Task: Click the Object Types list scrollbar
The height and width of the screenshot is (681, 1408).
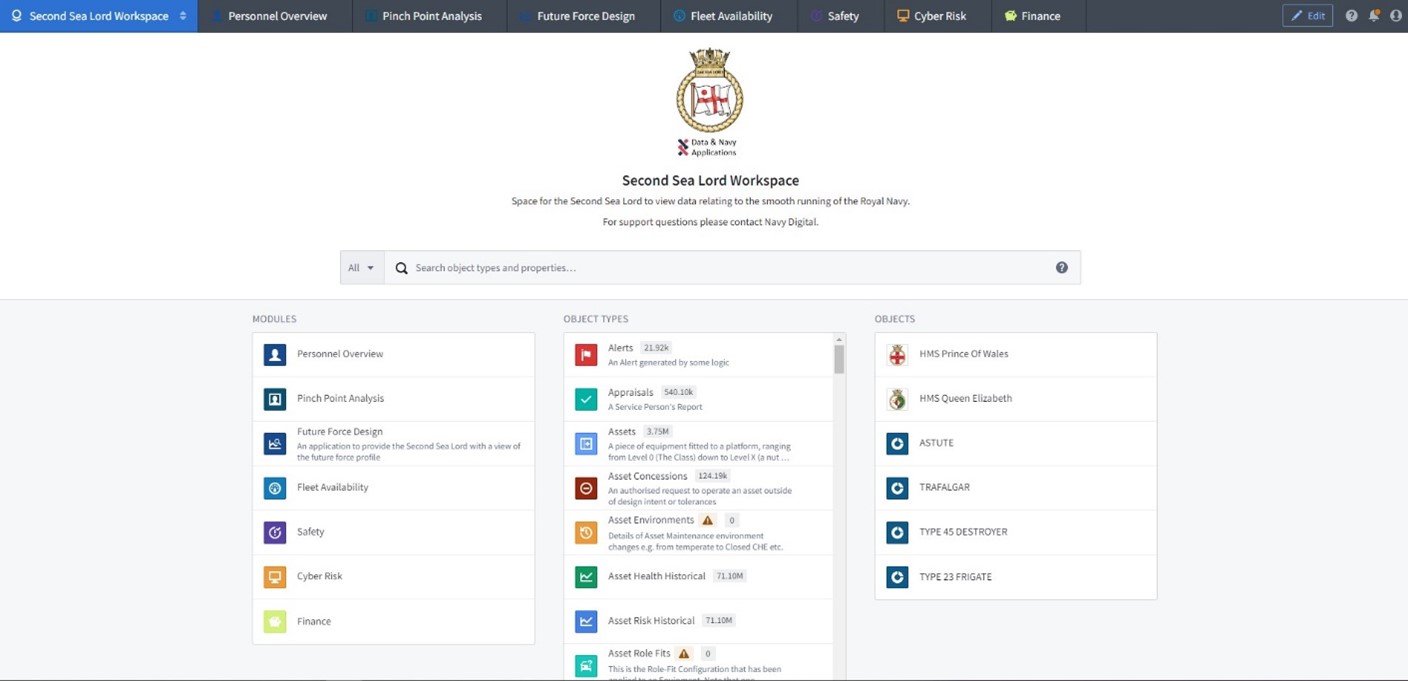Action: coord(839,360)
